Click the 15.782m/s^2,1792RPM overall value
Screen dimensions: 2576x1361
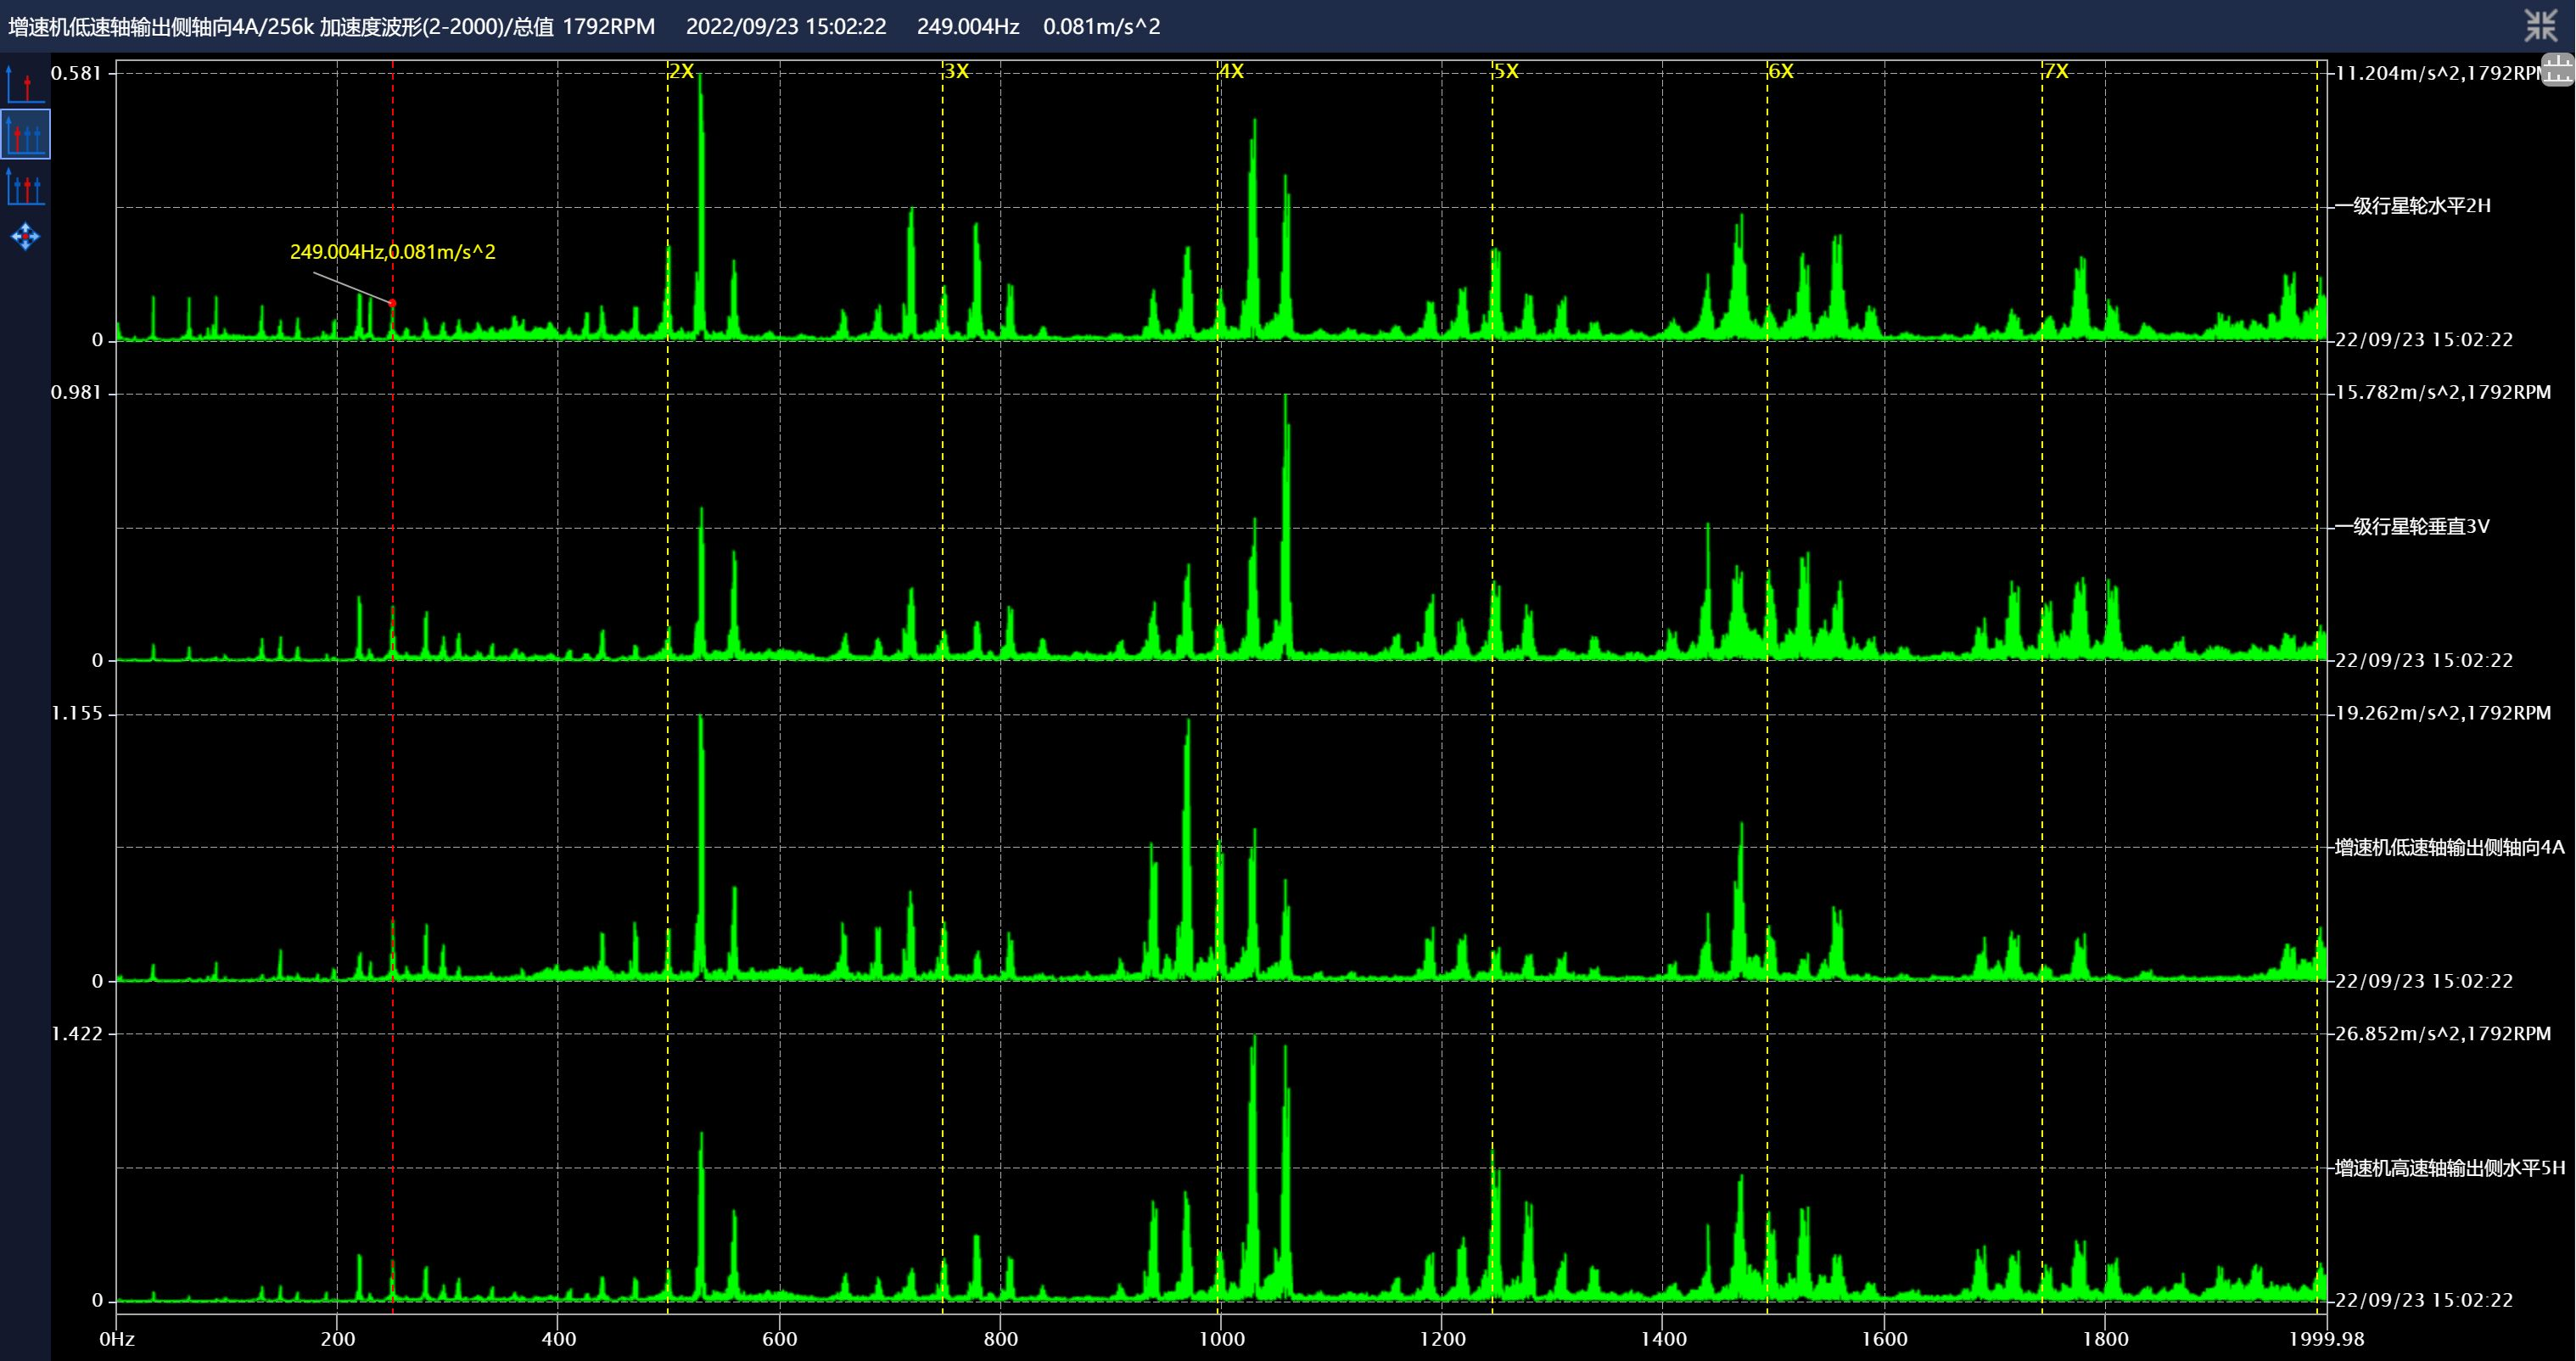click(2443, 392)
